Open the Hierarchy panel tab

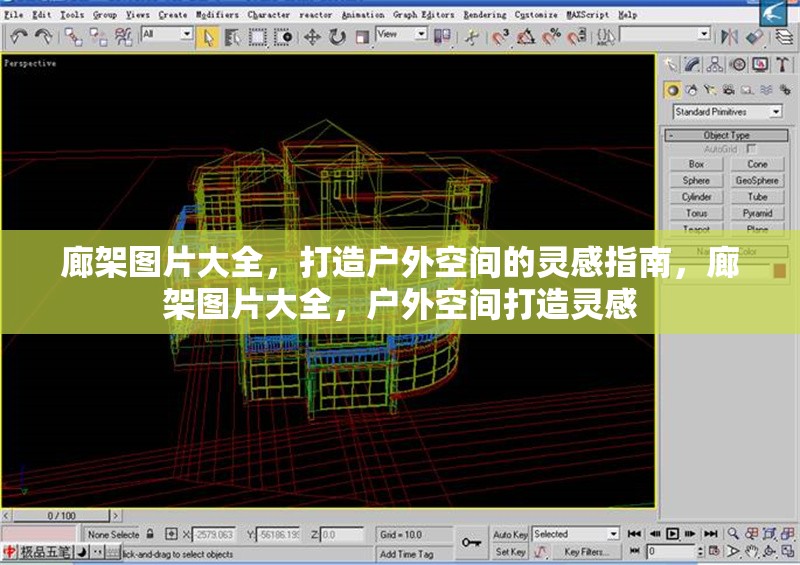pyautogui.click(x=715, y=65)
